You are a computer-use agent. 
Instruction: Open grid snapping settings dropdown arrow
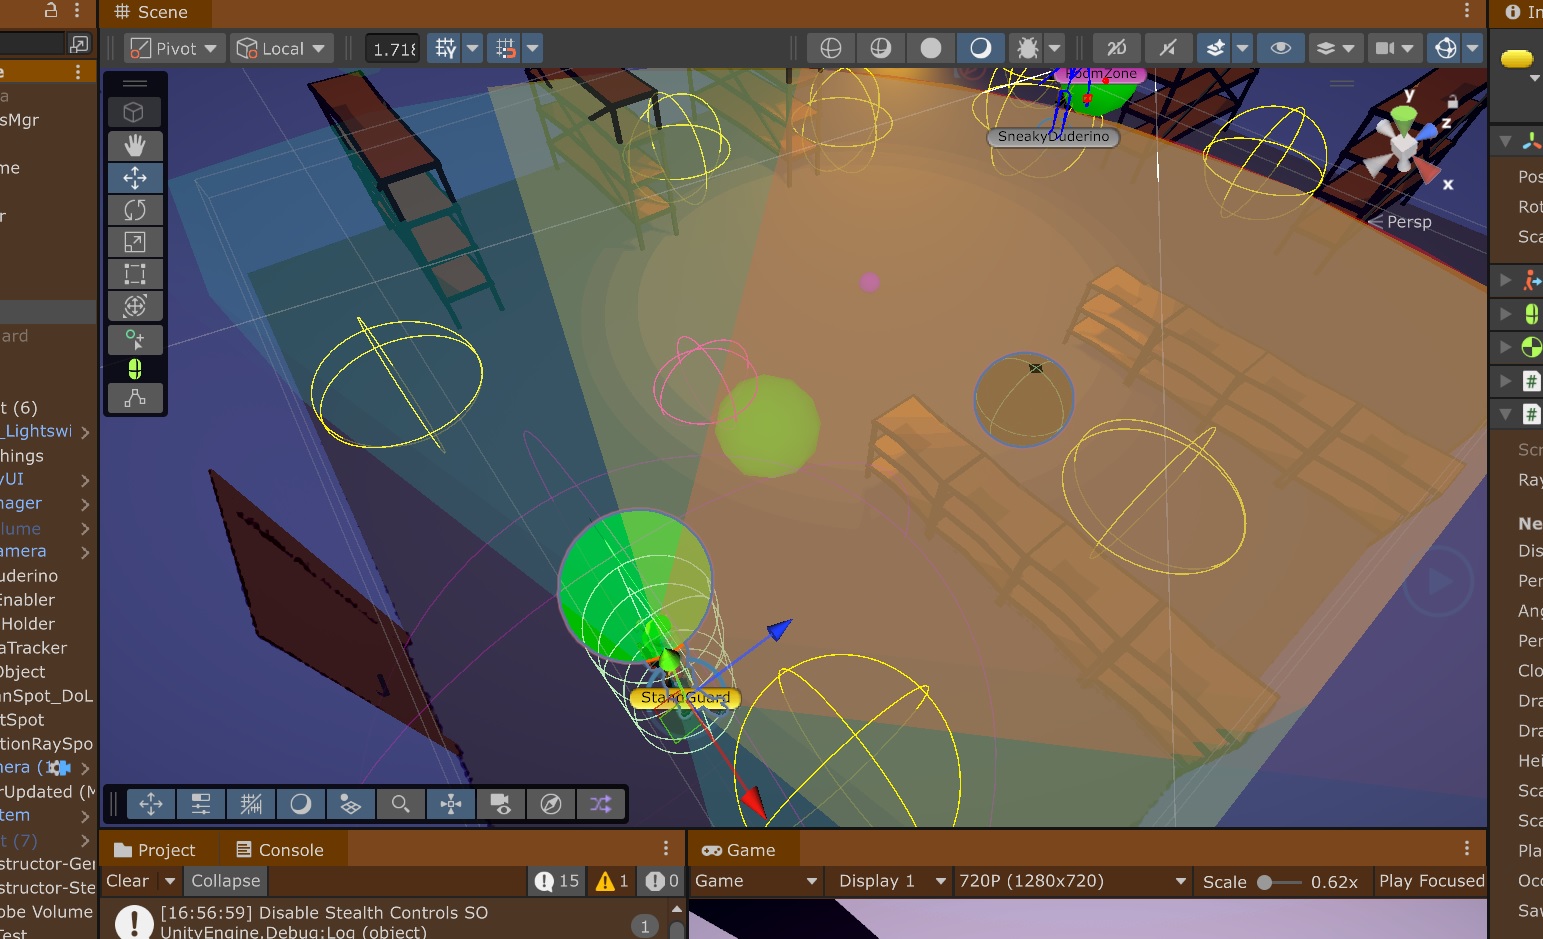pyautogui.click(x=473, y=48)
